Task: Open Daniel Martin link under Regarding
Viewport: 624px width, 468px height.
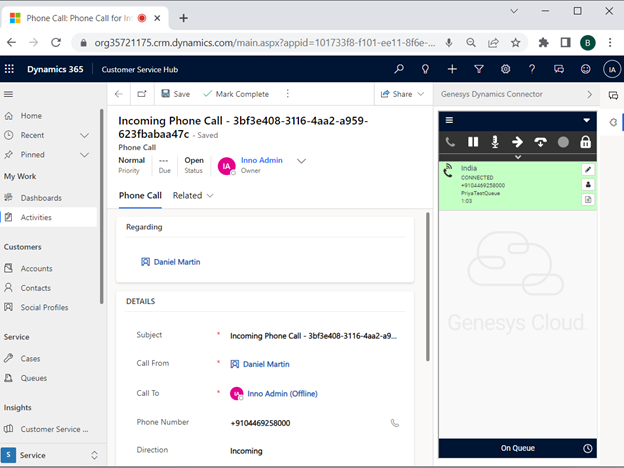Action: point(176,262)
